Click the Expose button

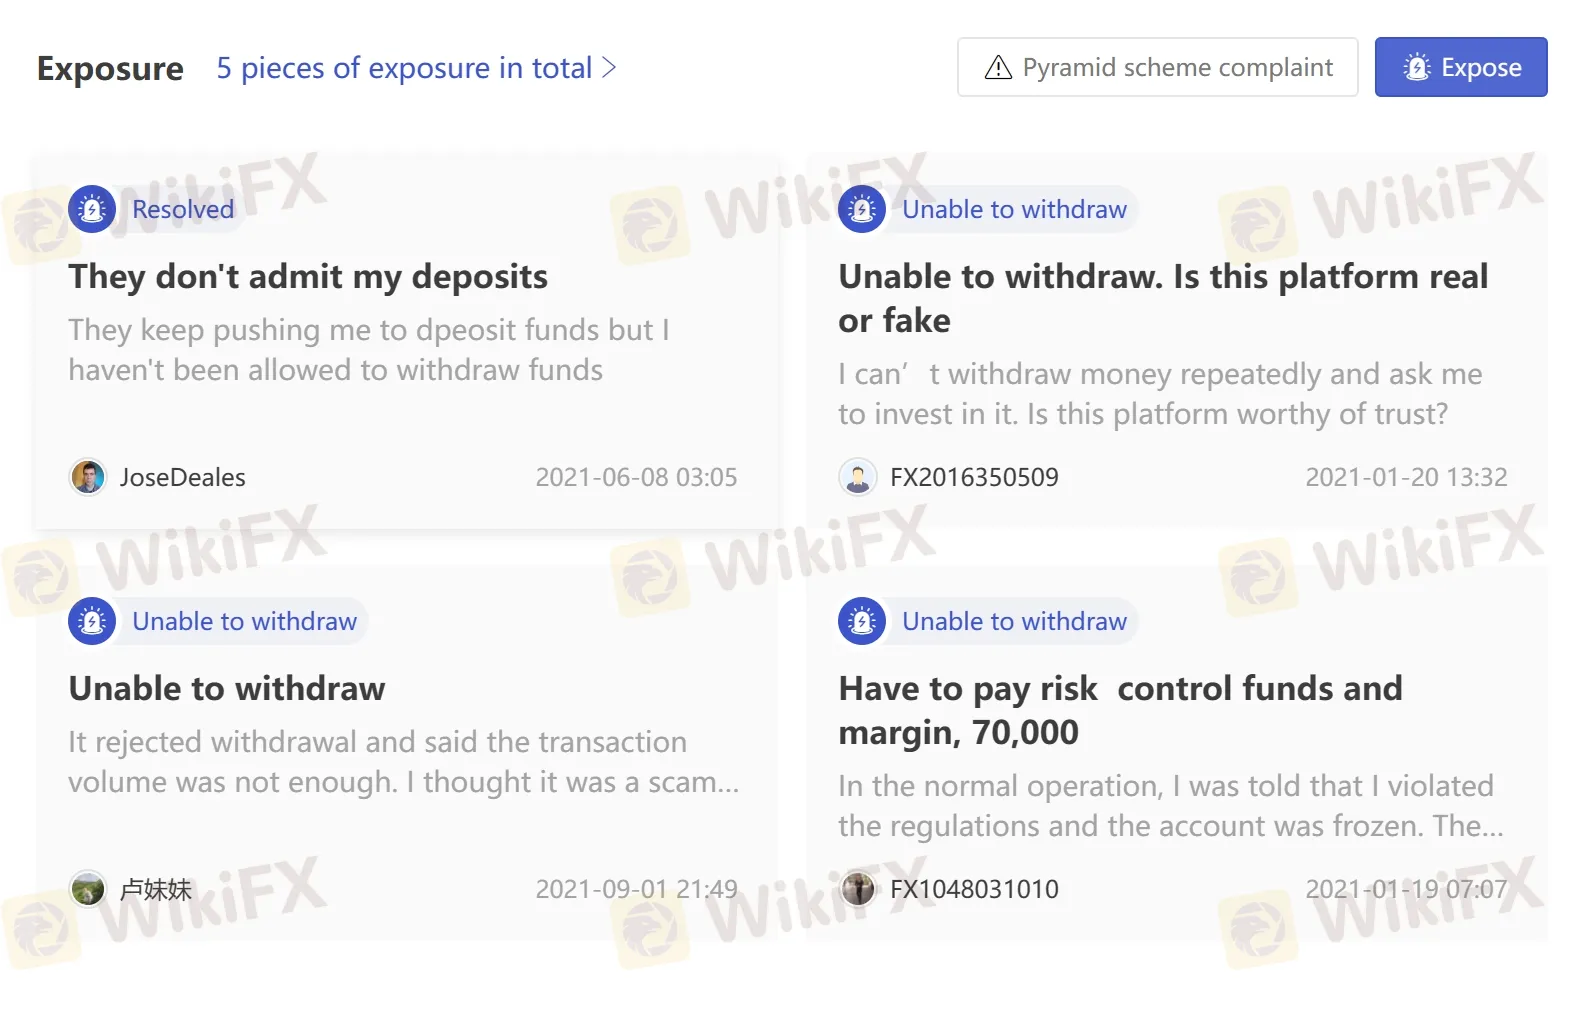(x=1461, y=67)
